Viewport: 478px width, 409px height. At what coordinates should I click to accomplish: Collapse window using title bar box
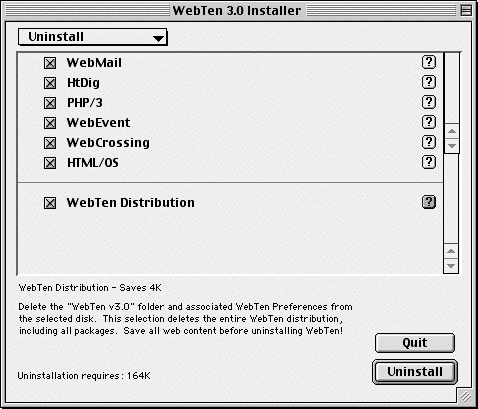tap(466, 11)
